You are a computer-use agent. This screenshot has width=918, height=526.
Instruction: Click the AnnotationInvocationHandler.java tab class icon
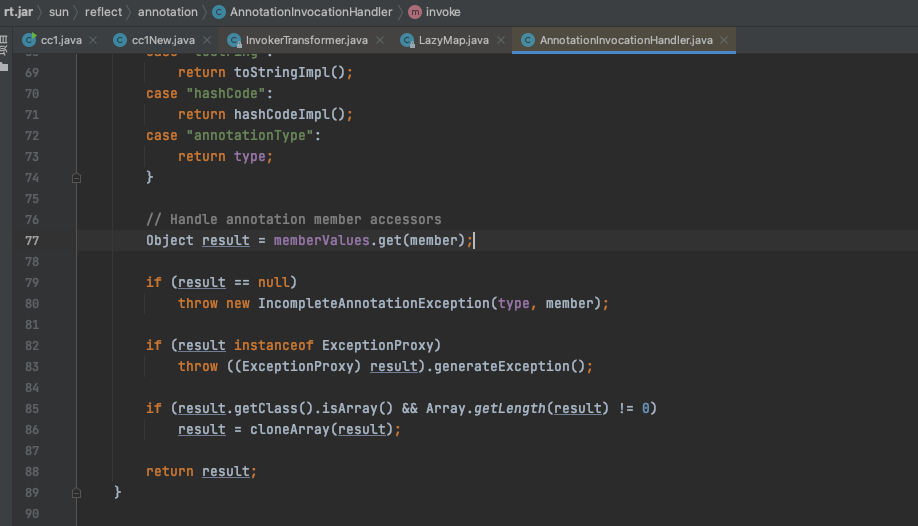point(527,40)
